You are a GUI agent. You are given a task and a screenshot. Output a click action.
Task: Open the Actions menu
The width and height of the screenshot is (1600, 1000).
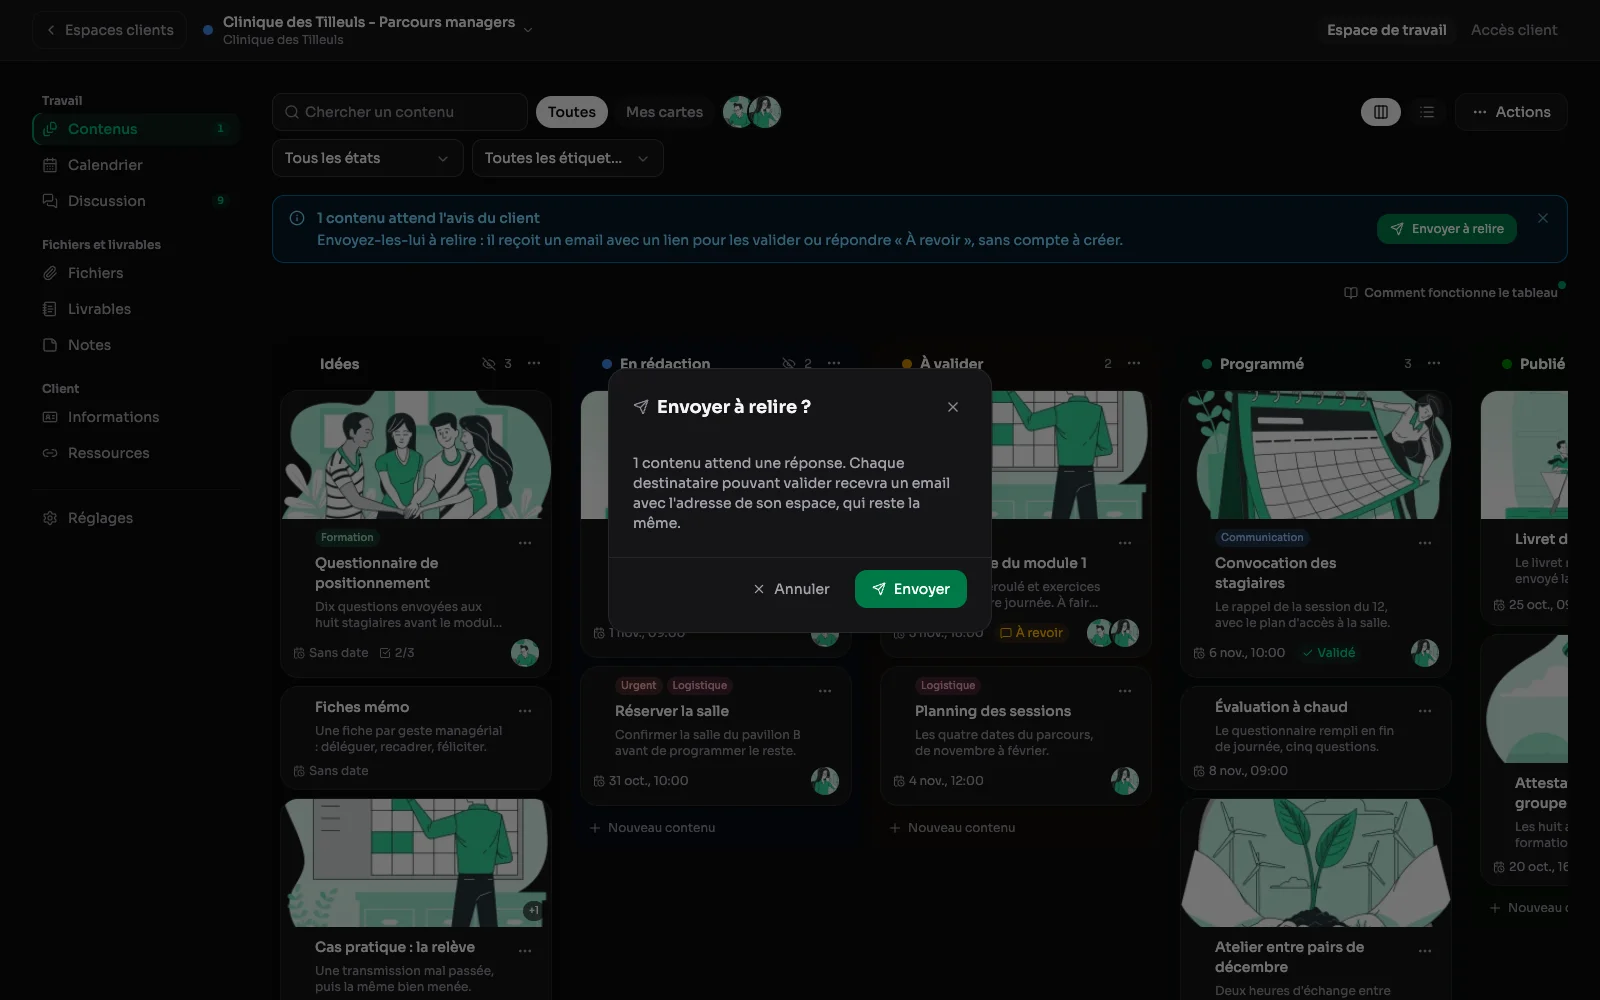coord(1511,112)
